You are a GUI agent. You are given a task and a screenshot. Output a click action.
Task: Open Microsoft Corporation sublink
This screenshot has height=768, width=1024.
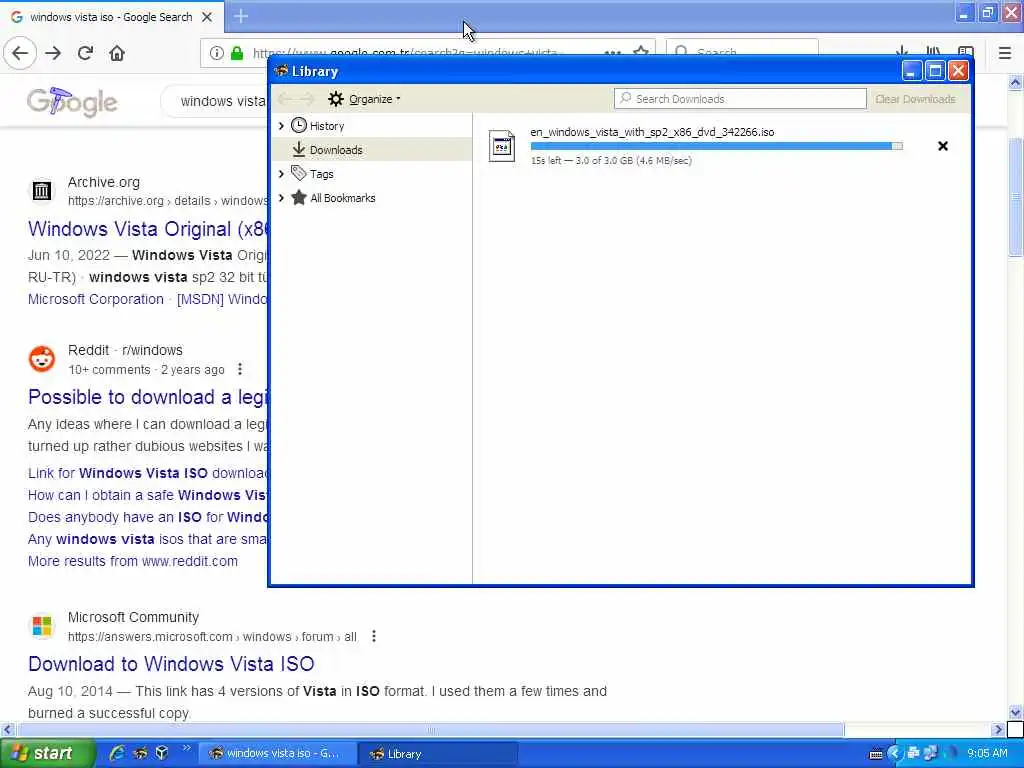[x=96, y=300]
